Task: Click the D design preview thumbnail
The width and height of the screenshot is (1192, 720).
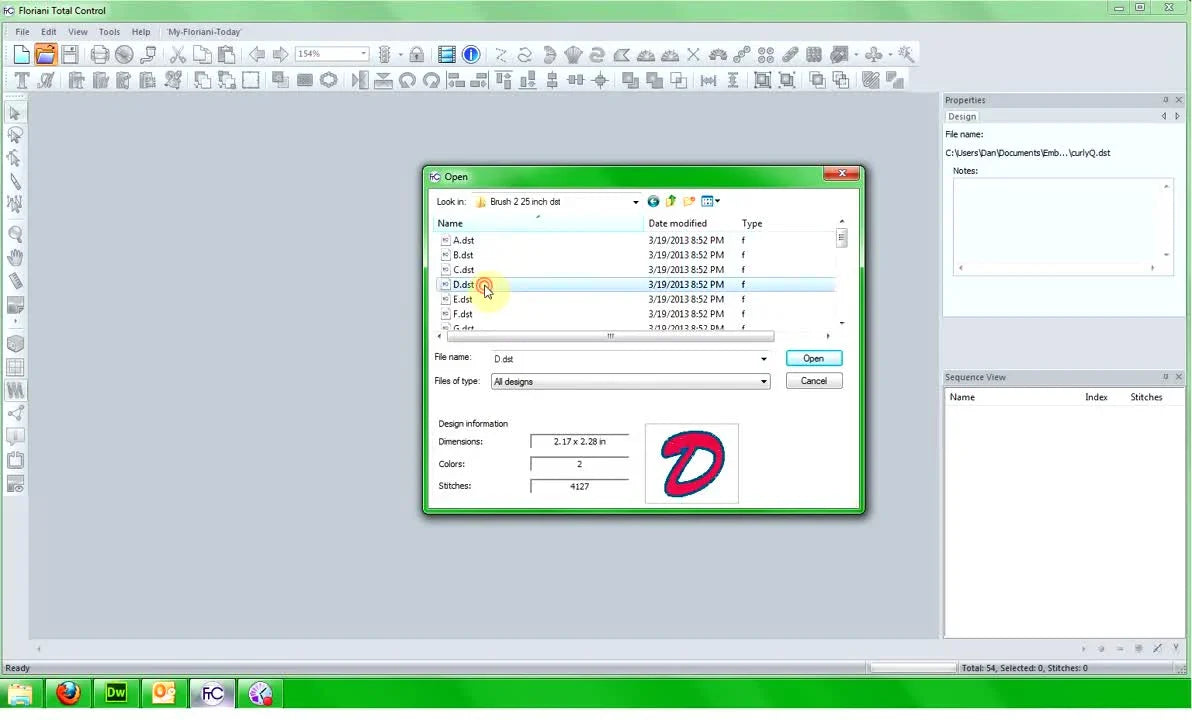Action: pos(691,463)
